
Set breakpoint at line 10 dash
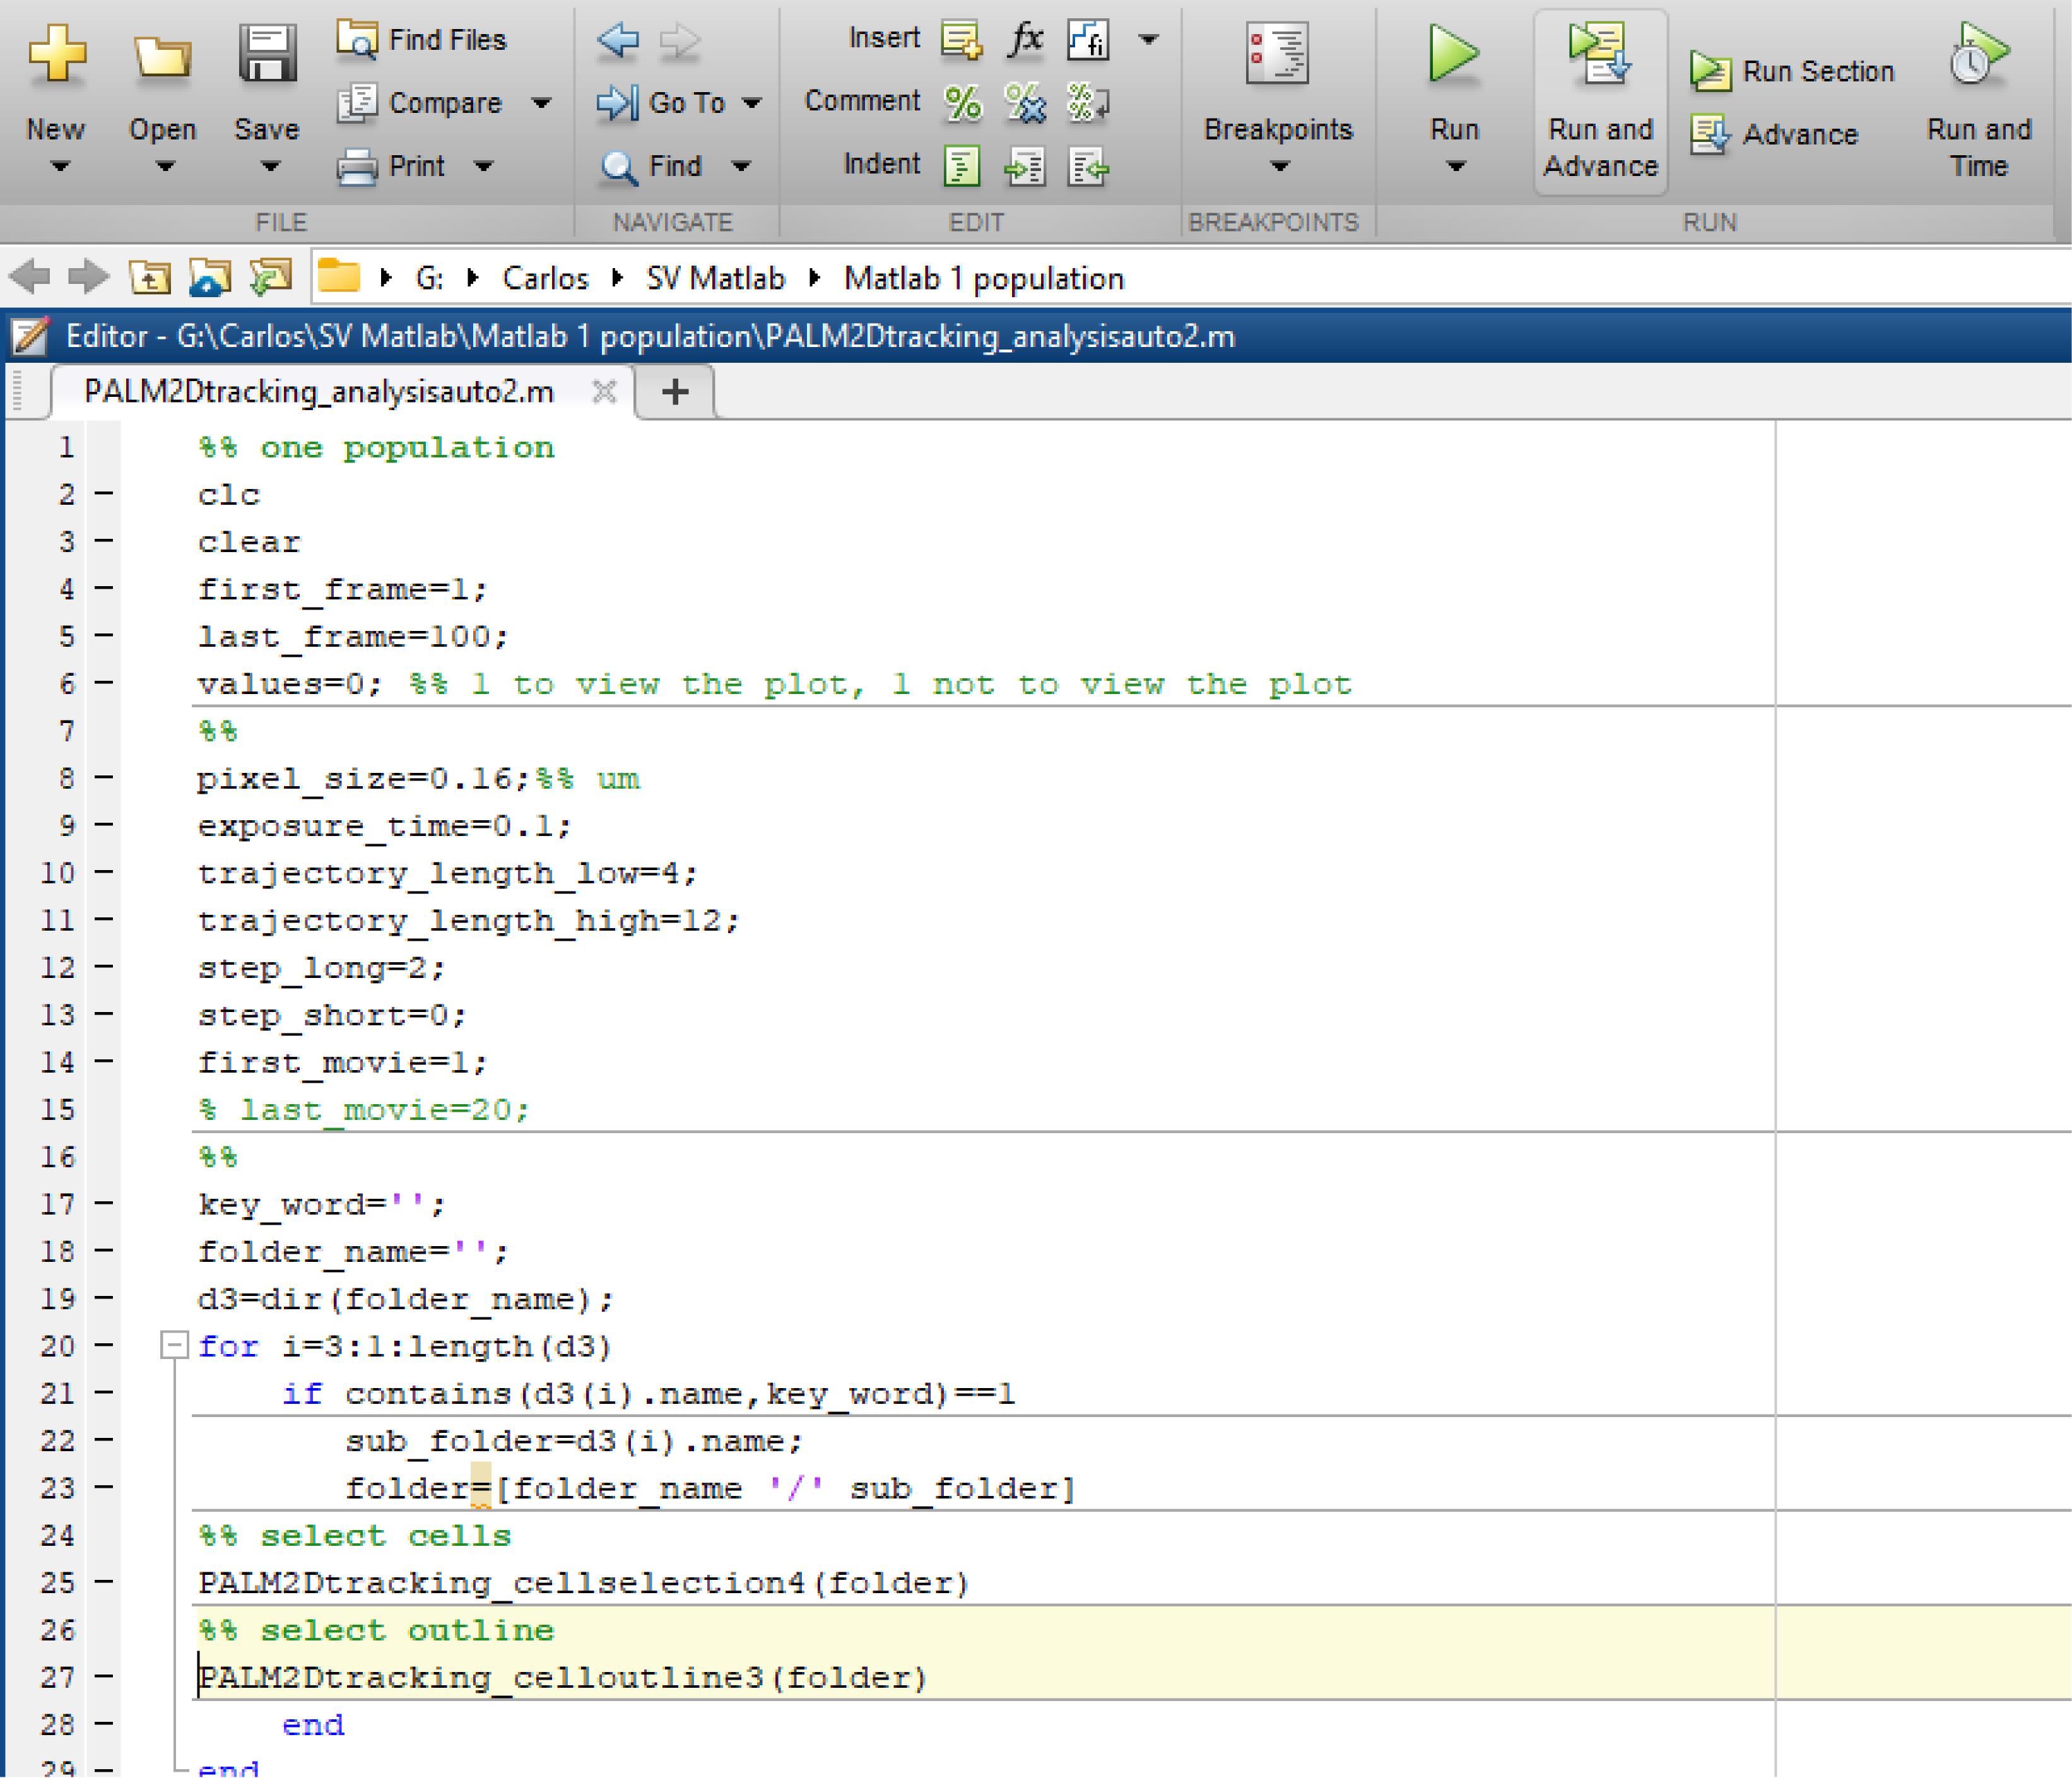click(104, 872)
